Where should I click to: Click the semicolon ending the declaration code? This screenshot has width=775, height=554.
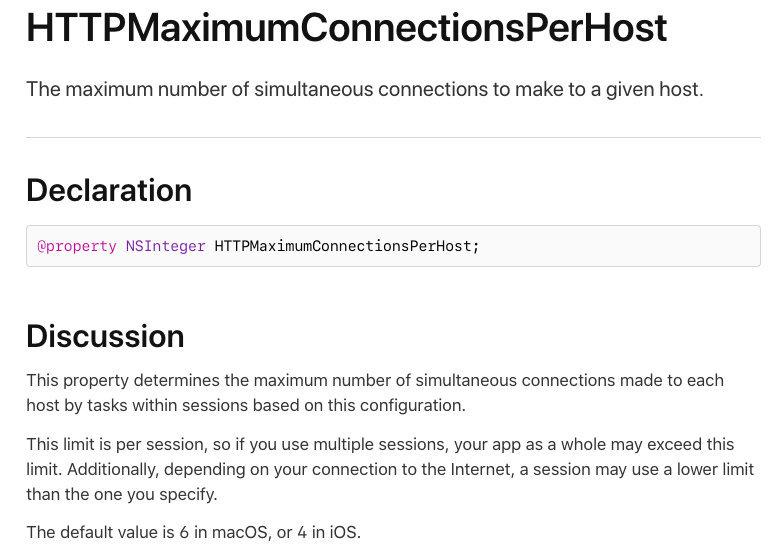coord(476,247)
